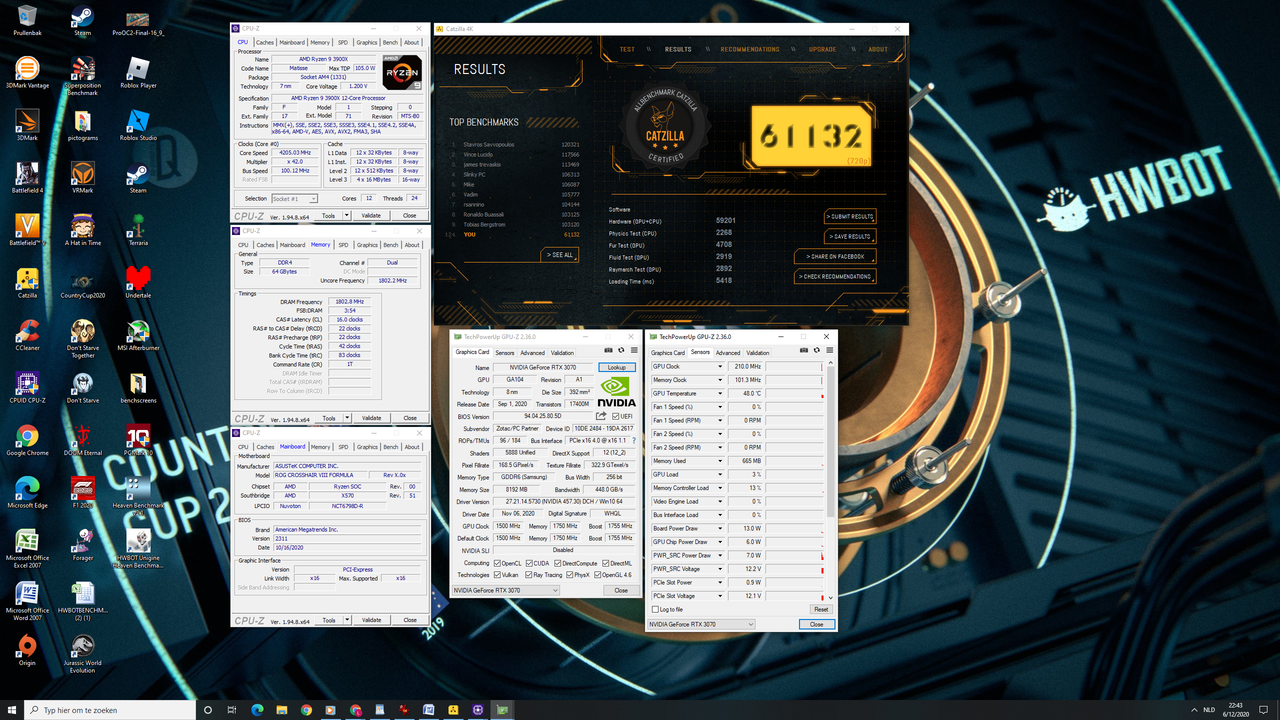The image size is (1280, 720).
Task: Toggle the UEFI checkbox in GPU-Z
Action: 615,416
